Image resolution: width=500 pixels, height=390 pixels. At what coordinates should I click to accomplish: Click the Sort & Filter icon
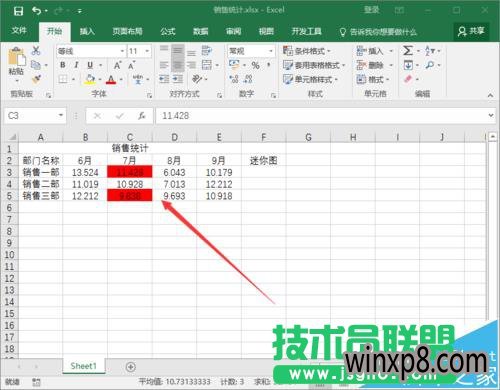click(430, 51)
